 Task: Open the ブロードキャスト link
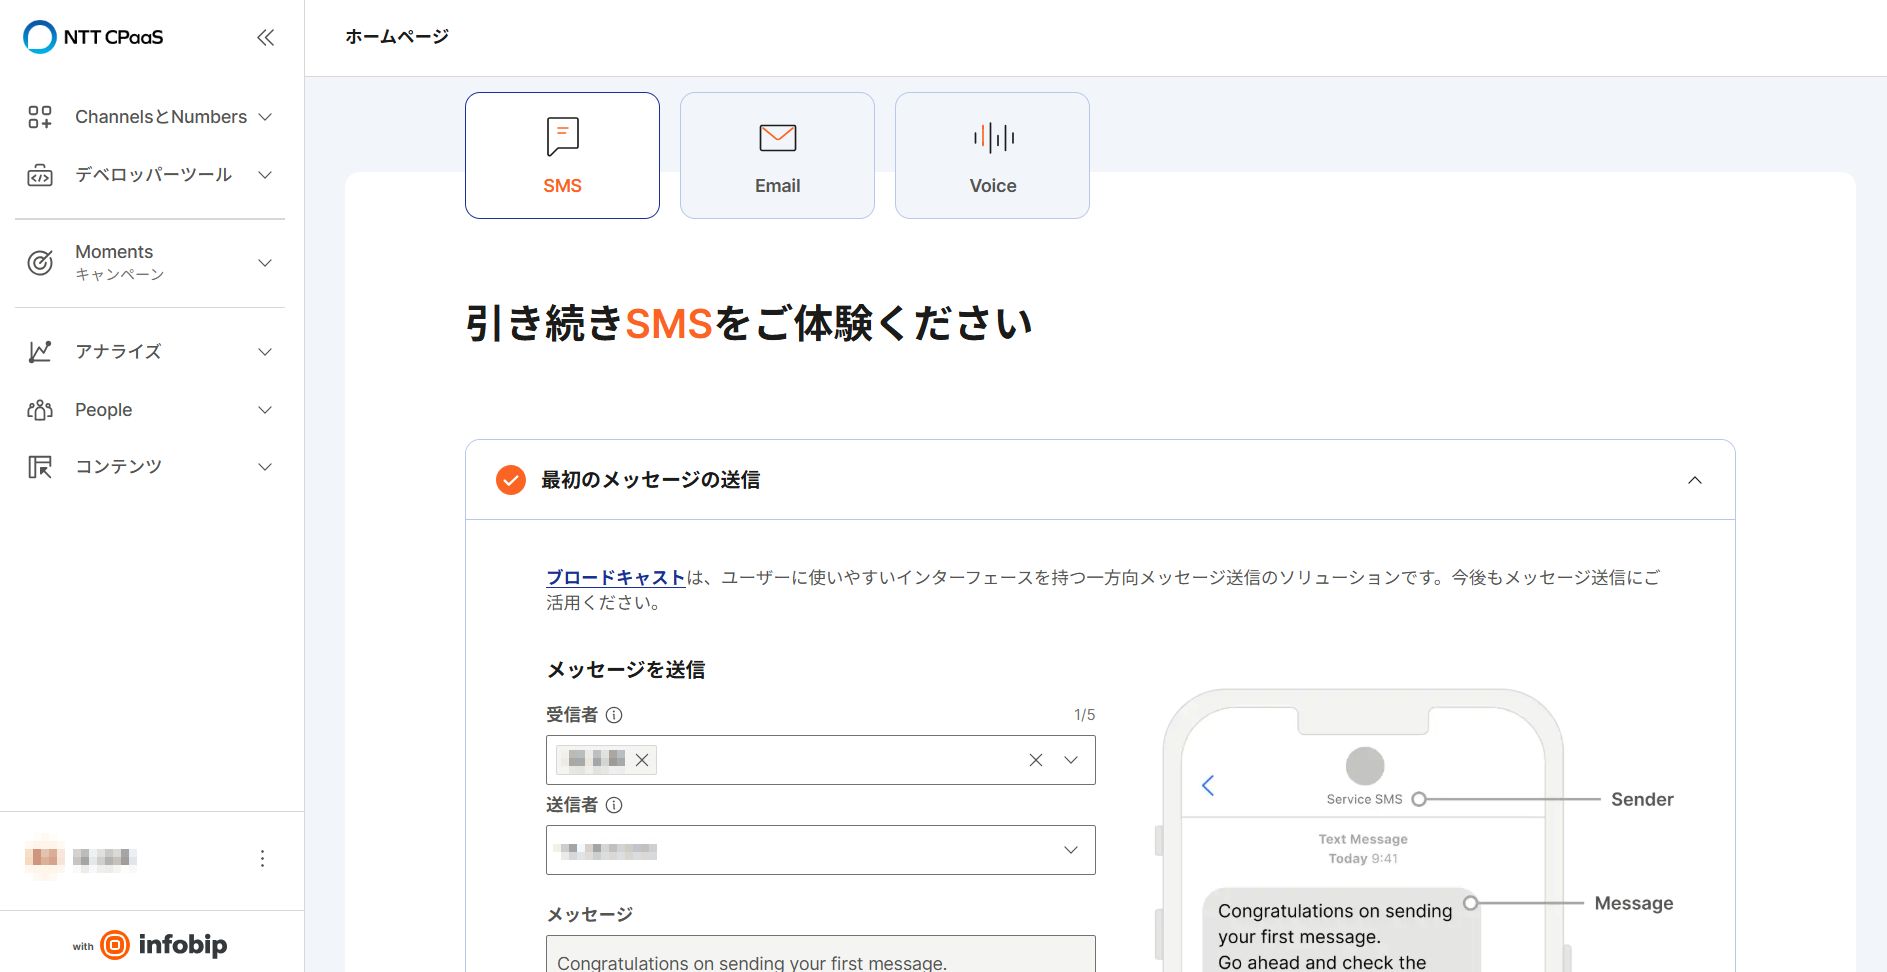[x=615, y=577]
